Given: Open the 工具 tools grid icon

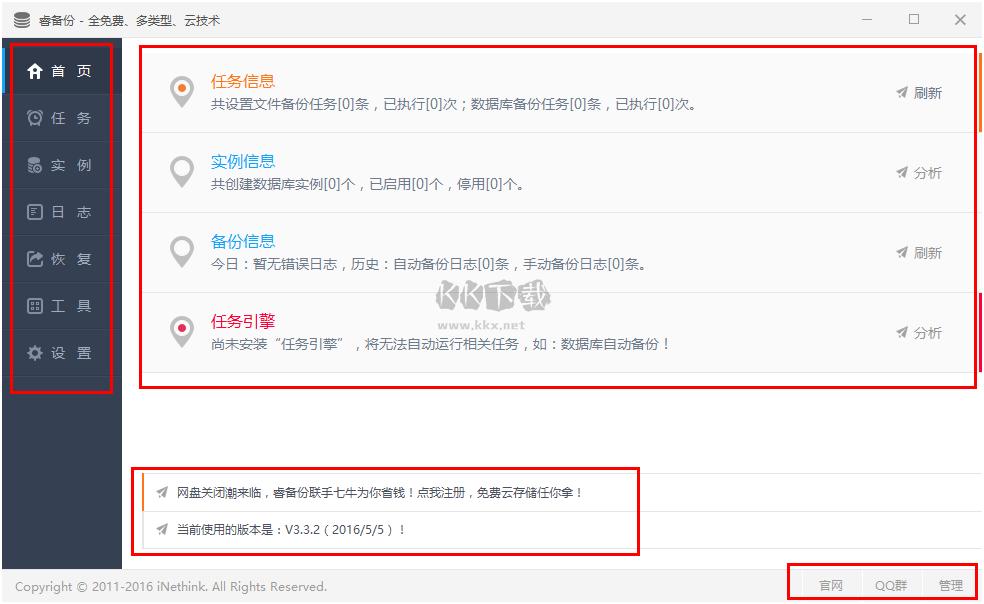Looking at the screenshot, I should click(x=35, y=305).
